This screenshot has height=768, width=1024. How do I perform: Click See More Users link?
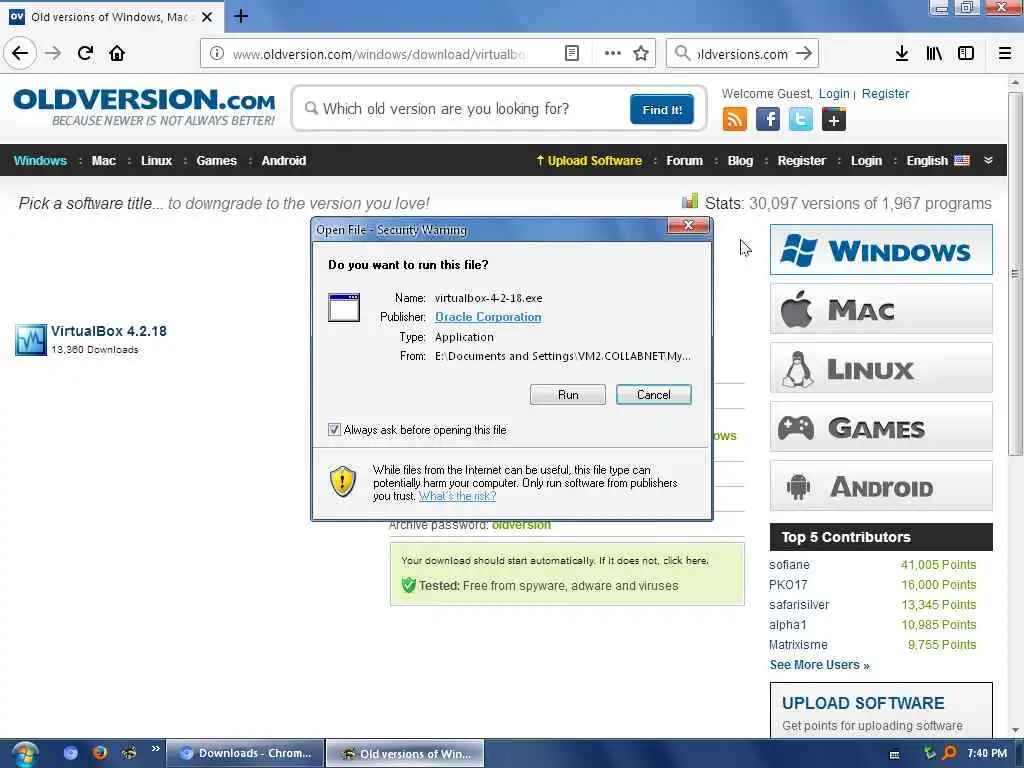point(819,665)
